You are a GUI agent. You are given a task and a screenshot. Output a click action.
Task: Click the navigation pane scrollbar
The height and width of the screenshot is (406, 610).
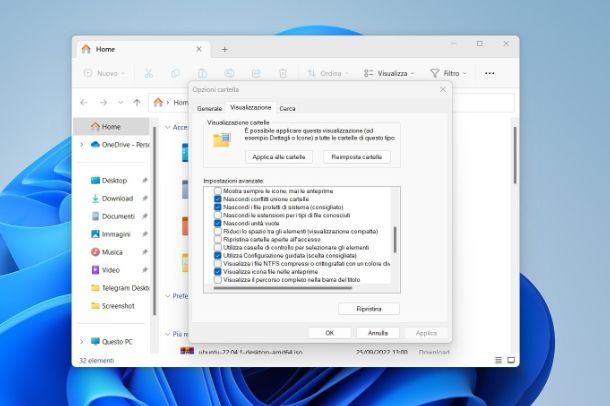[154, 220]
